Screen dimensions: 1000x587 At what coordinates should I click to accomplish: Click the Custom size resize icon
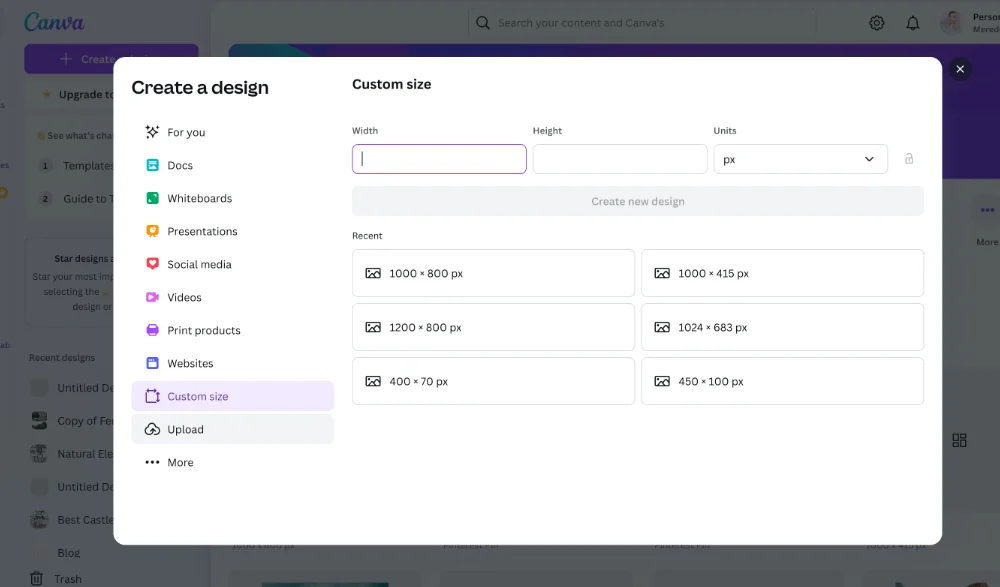(152, 396)
